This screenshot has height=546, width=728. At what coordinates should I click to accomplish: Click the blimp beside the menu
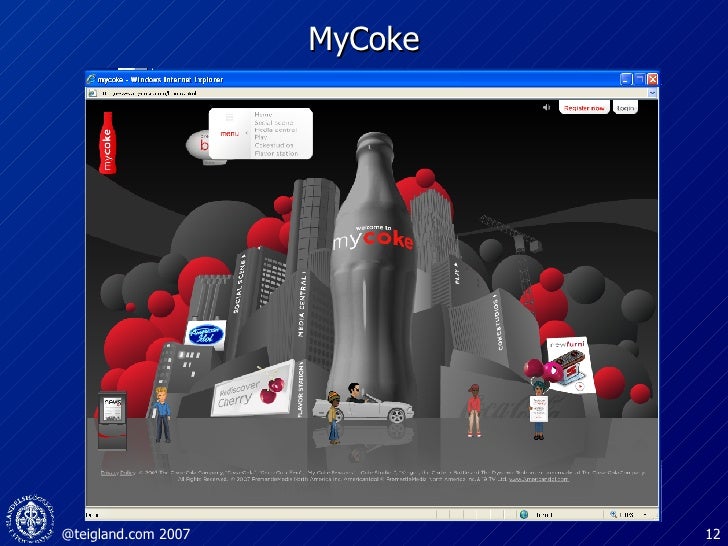198,147
